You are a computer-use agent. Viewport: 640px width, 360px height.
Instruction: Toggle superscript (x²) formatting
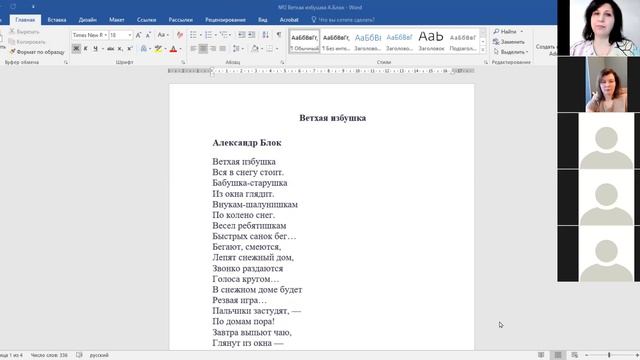130,49
